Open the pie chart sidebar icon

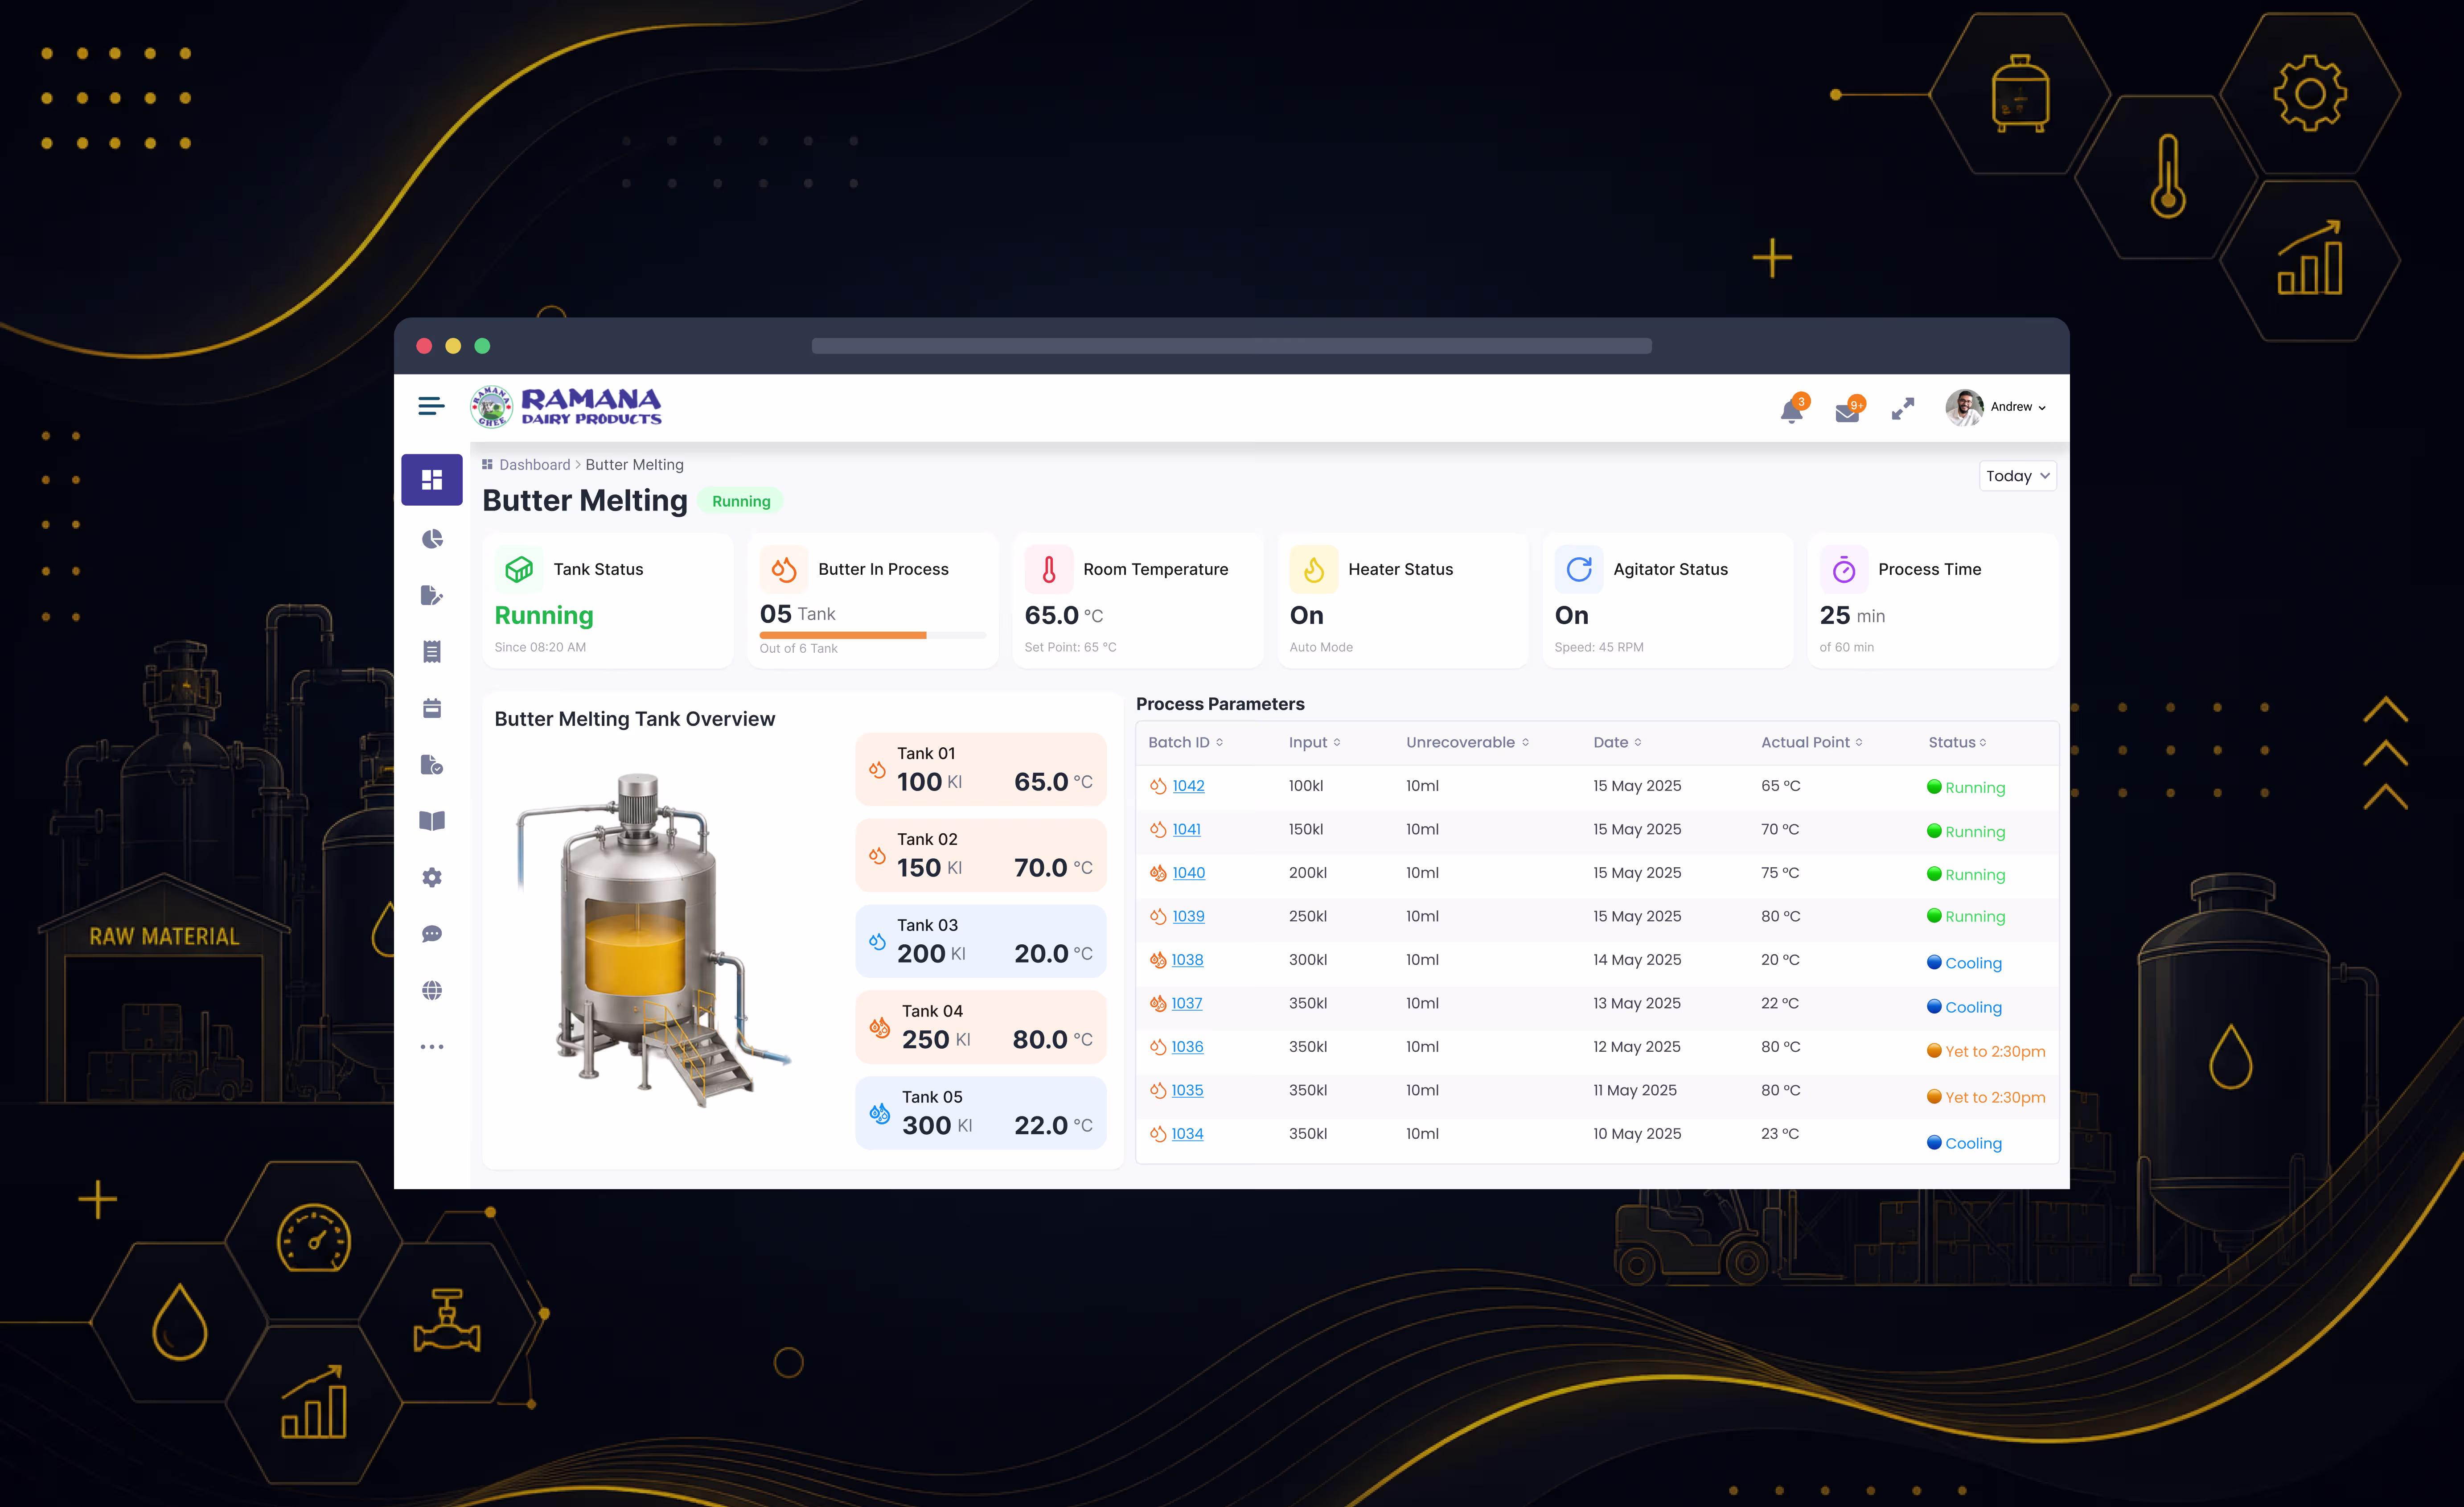click(x=432, y=539)
